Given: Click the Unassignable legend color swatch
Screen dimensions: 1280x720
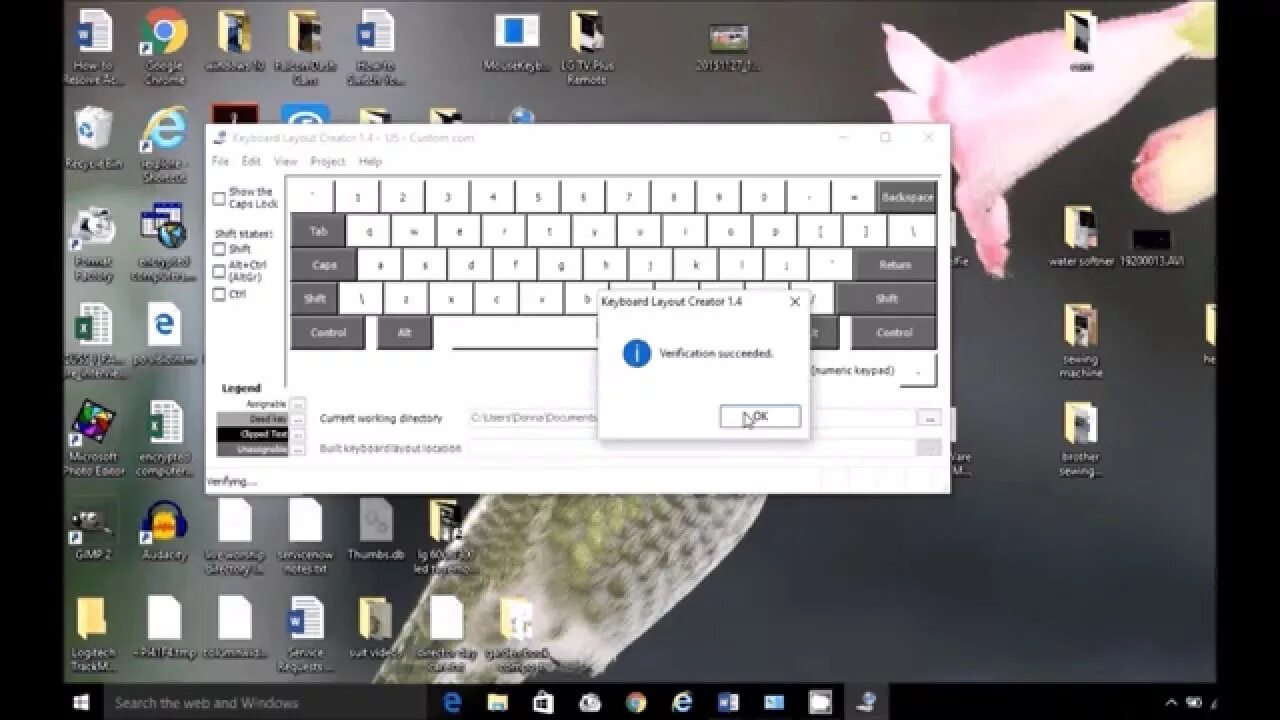Looking at the screenshot, I should click(252, 449).
